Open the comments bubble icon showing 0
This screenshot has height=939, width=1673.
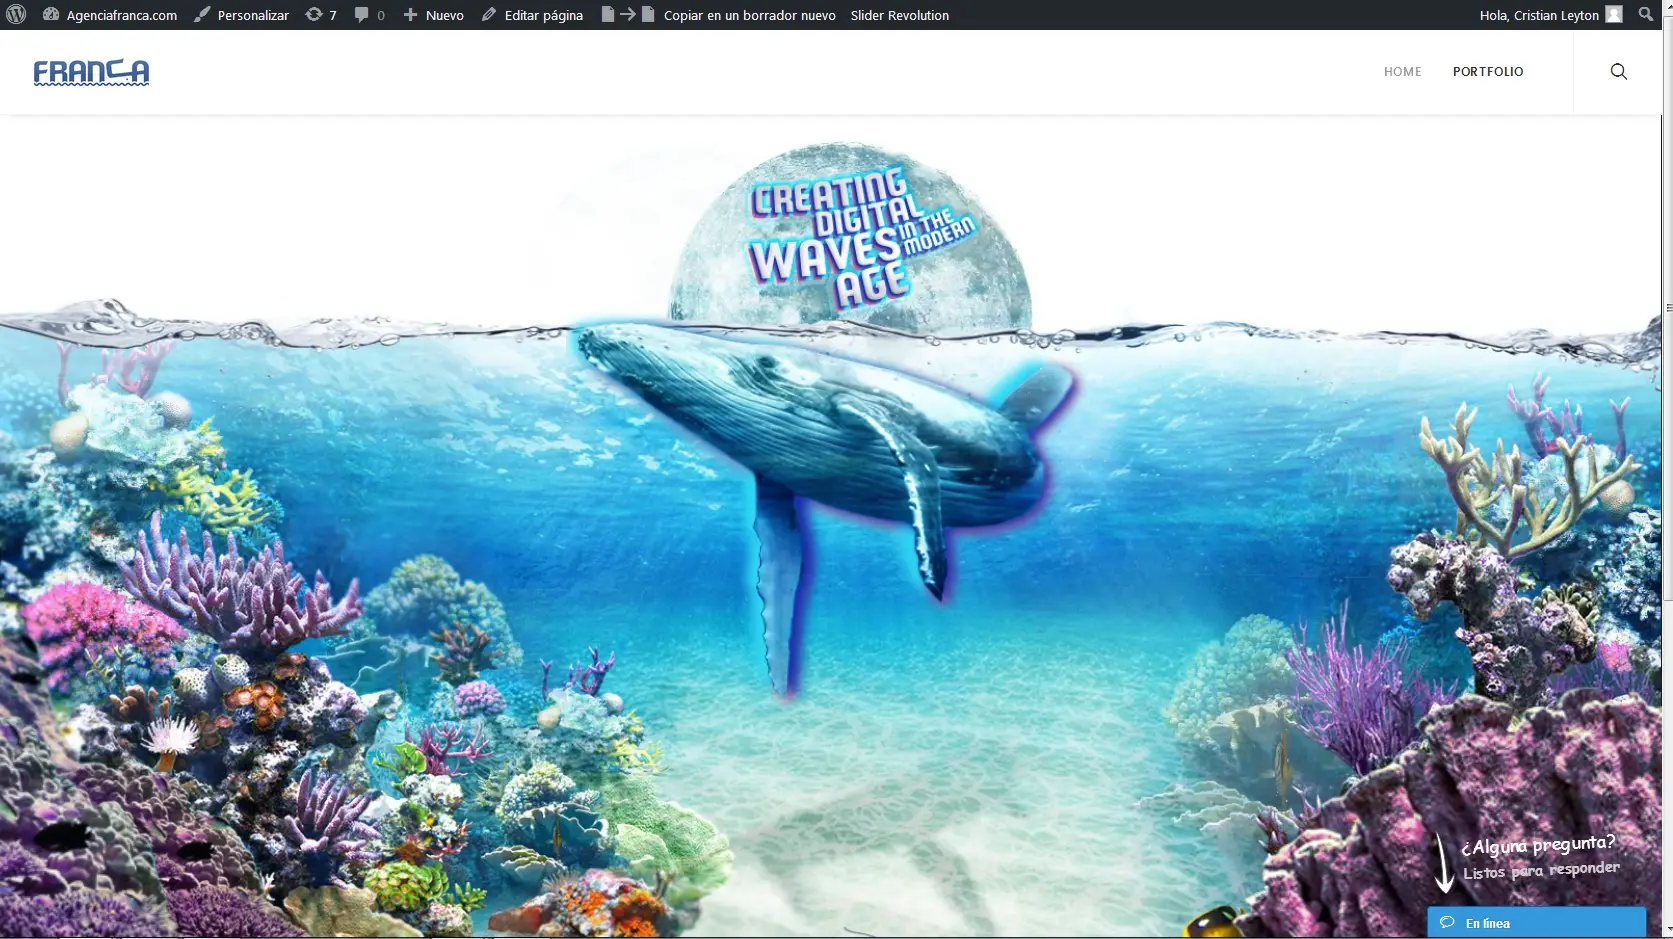(369, 15)
